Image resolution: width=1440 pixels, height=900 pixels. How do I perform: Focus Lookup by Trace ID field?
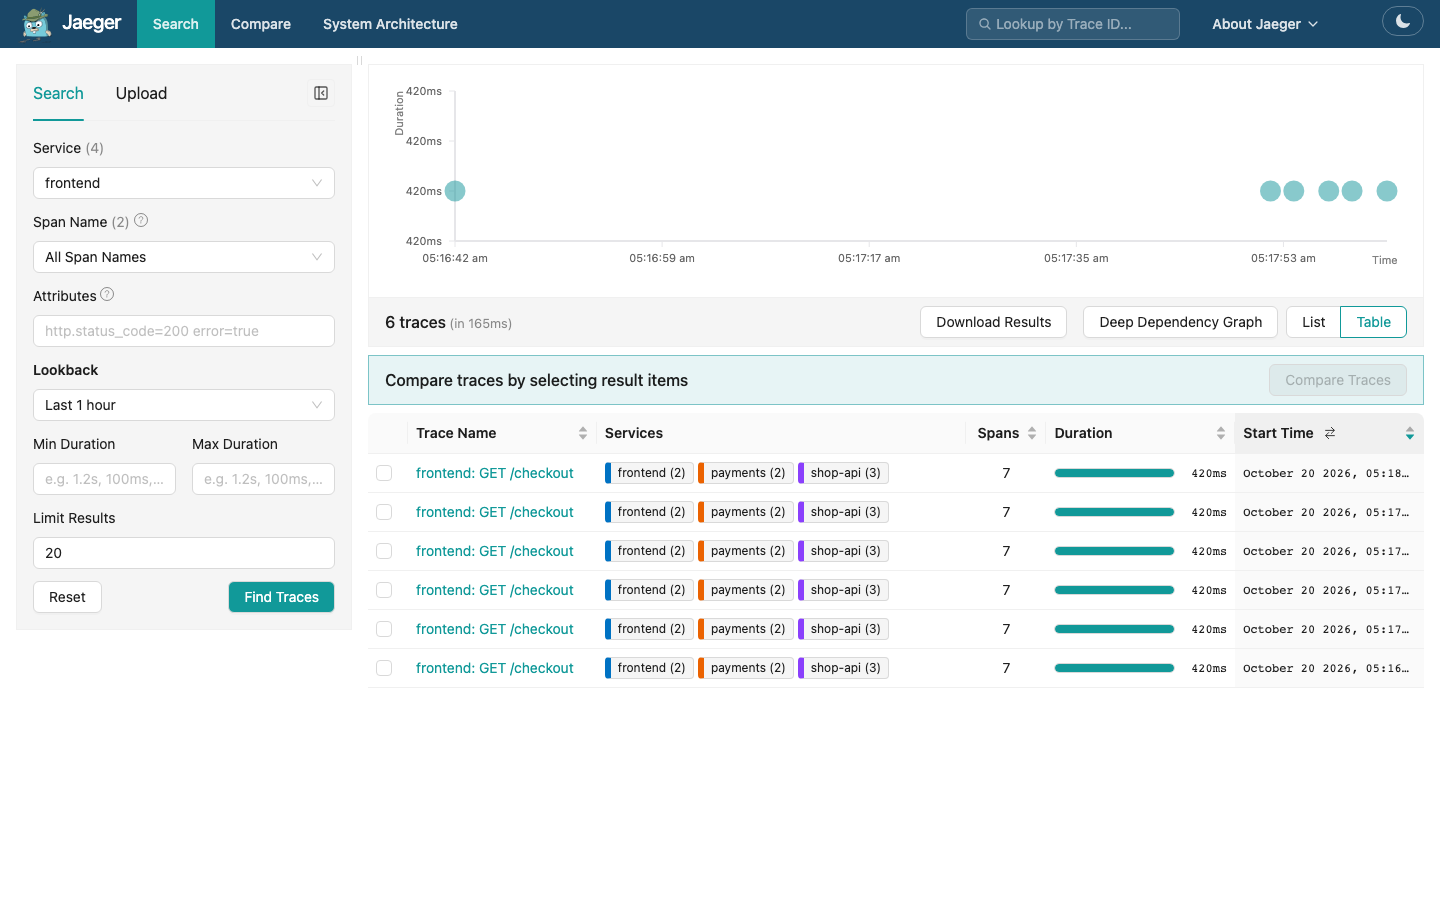(1073, 24)
